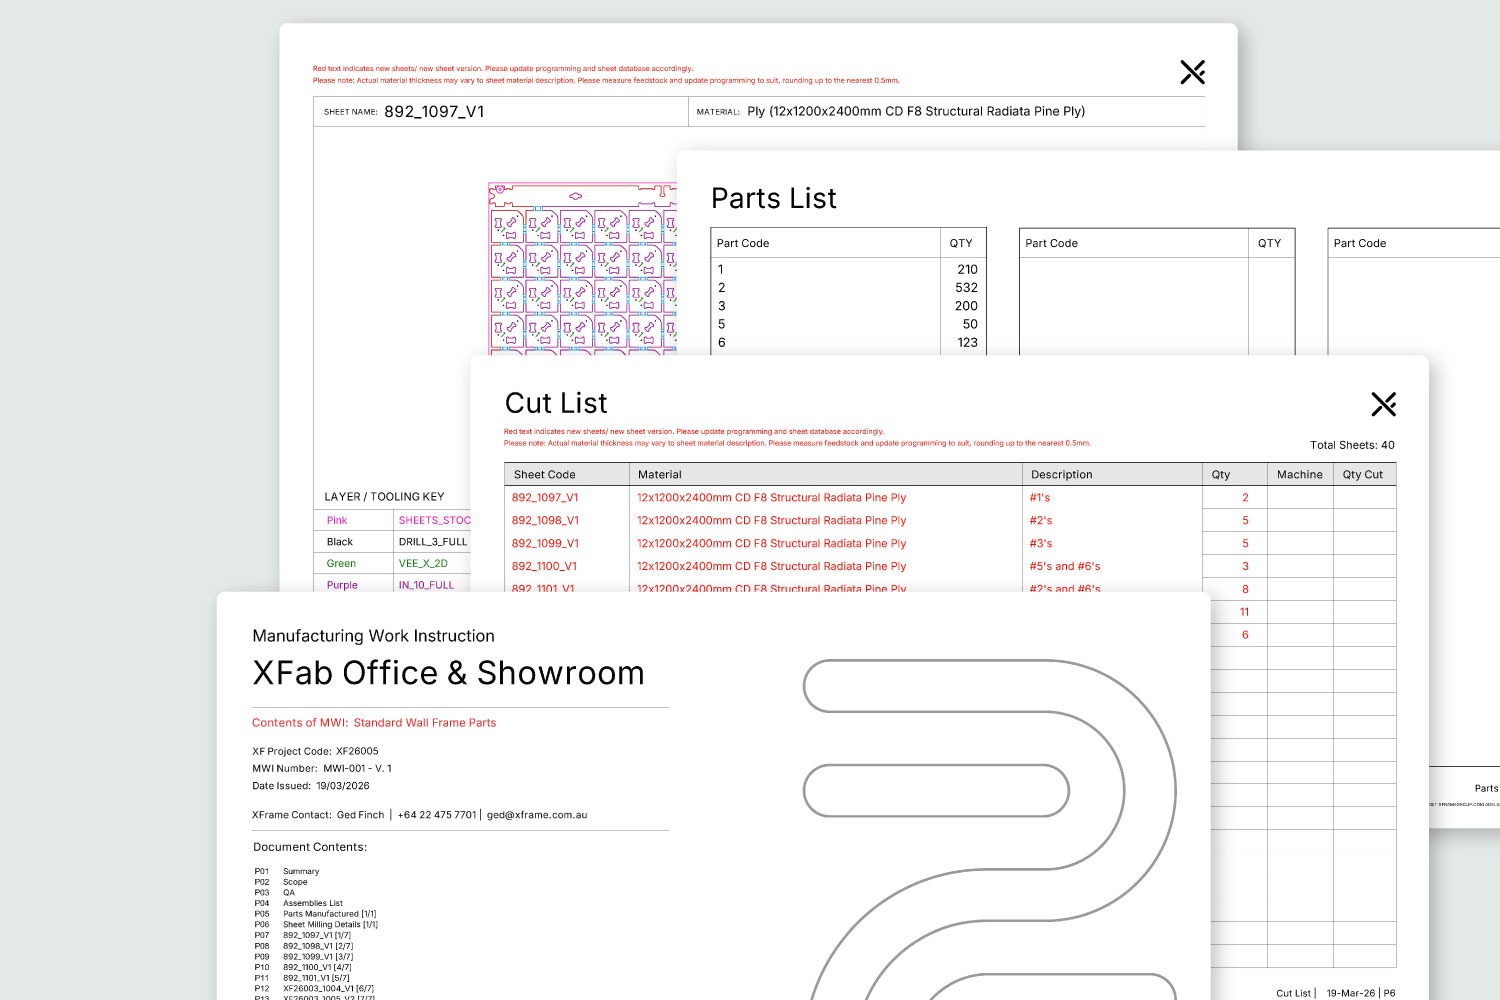Click the red "Contents of MWI: Standard Wall Frame Parts" line
Screen dimensions: 1500x1000
click(x=374, y=723)
